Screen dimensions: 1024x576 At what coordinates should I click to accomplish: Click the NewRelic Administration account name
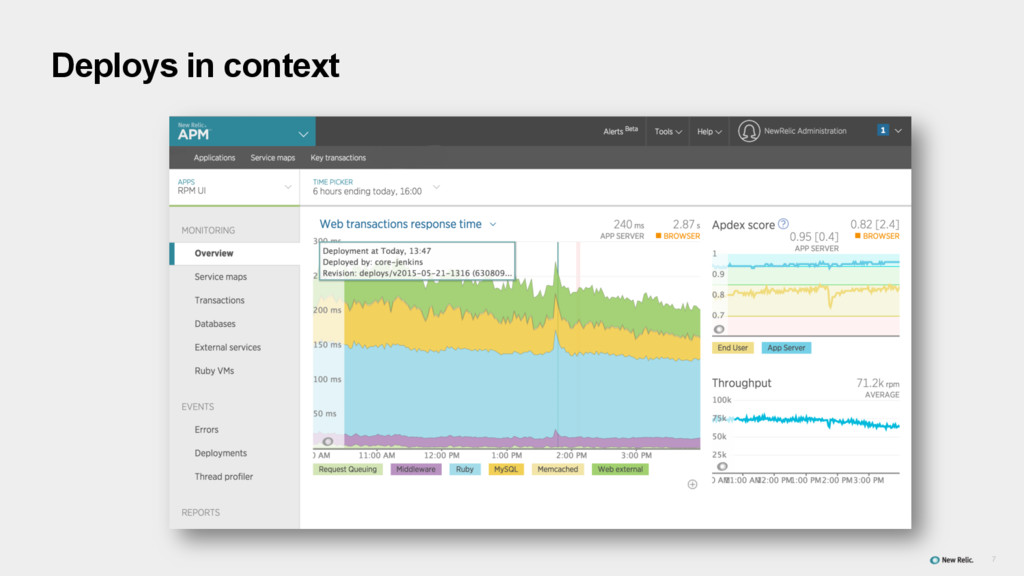tap(805, 131)
